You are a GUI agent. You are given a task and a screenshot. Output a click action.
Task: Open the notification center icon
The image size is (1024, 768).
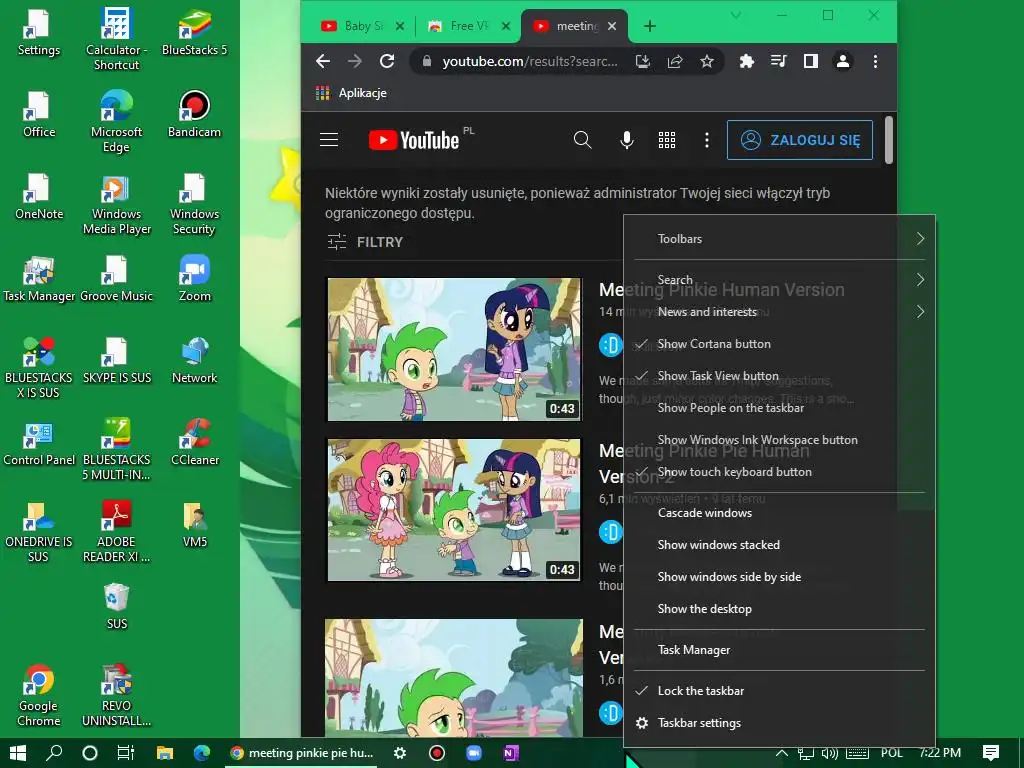(x=991, y=753)
